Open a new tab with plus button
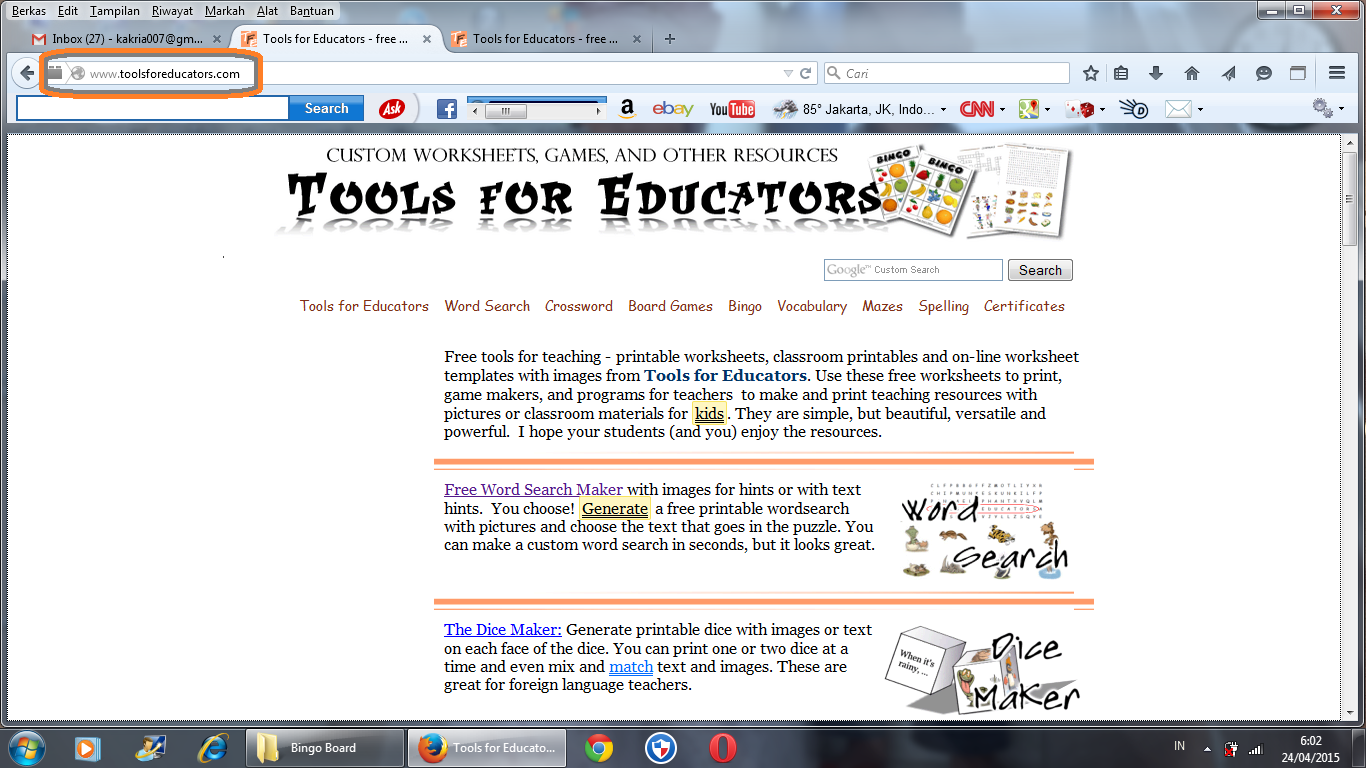The image size is (1366, 768). pyautogui.click(x=670, y=39)
